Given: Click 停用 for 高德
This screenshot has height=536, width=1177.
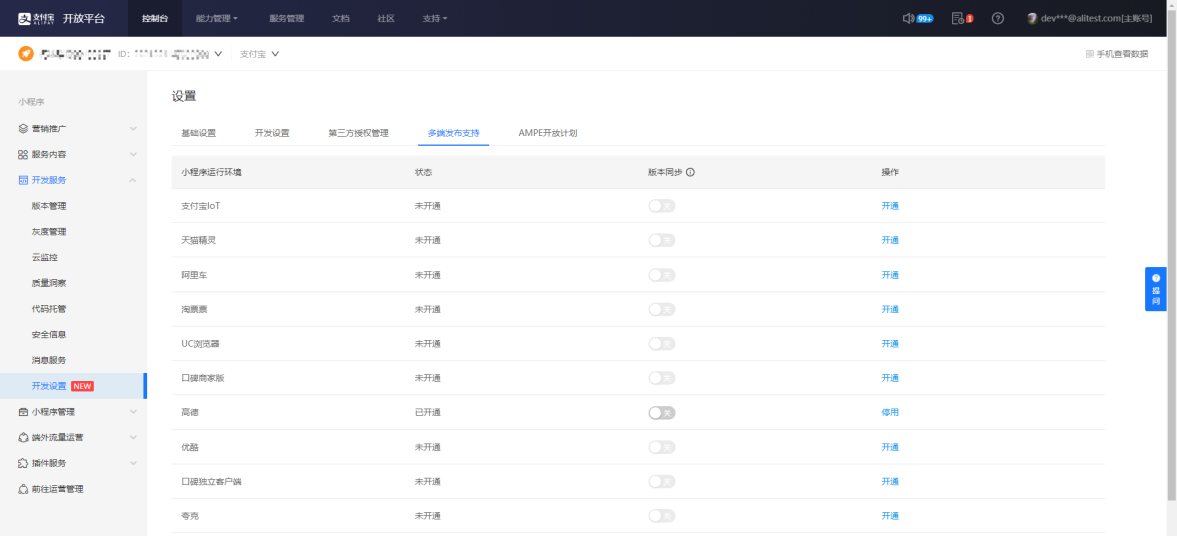Looking at the screenshot, I should tap(890, 413).
